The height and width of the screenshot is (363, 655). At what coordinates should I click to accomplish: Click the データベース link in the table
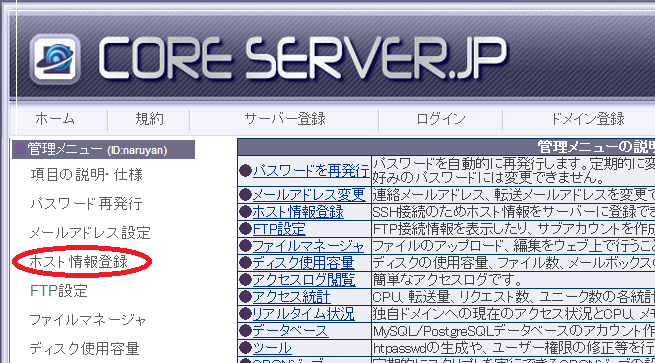coord(290,330)
